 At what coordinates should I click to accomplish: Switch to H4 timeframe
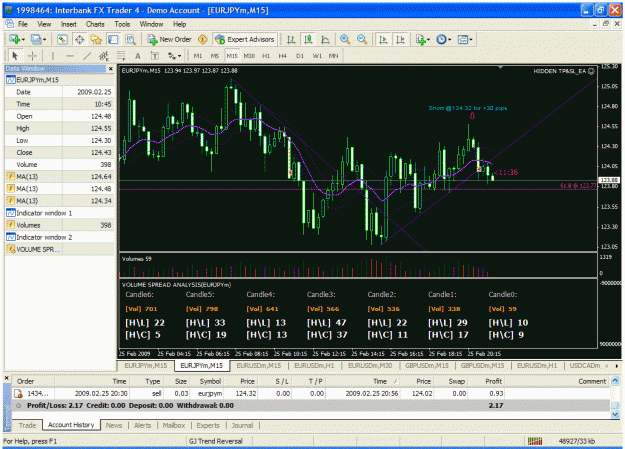(282, 56)
